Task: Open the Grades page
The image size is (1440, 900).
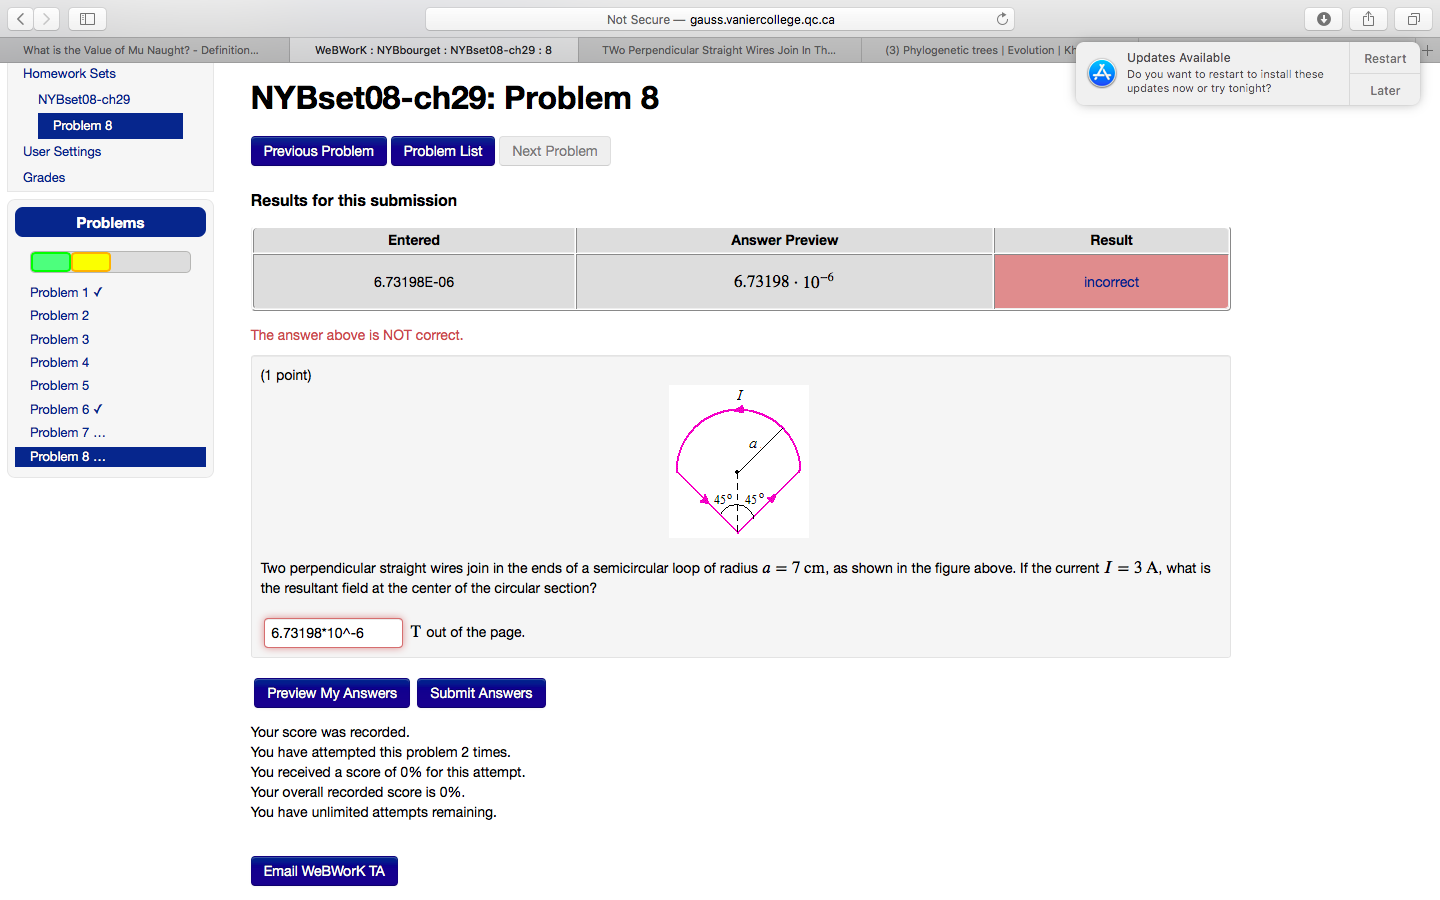Action: click(x=43, y=177)
